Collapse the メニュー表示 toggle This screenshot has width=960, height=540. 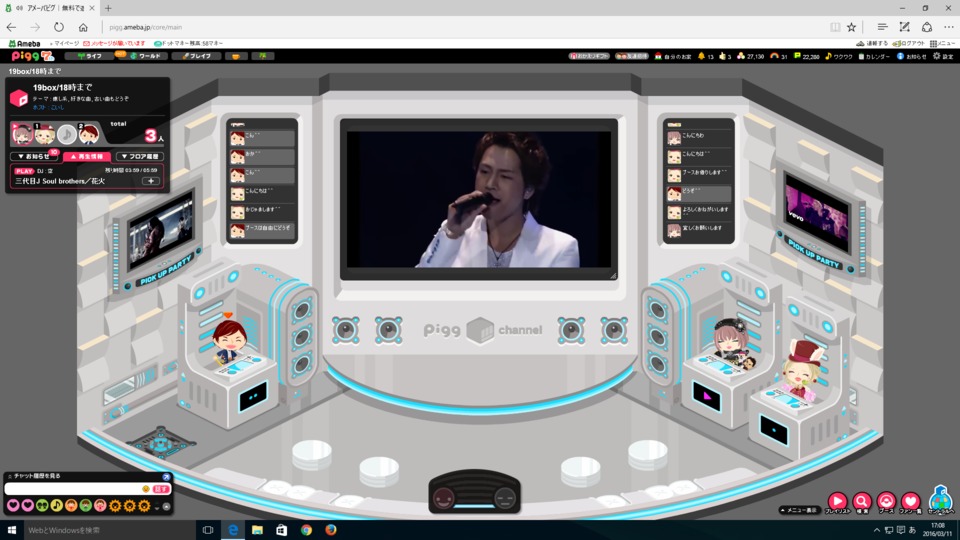click(x=798, y=510)
